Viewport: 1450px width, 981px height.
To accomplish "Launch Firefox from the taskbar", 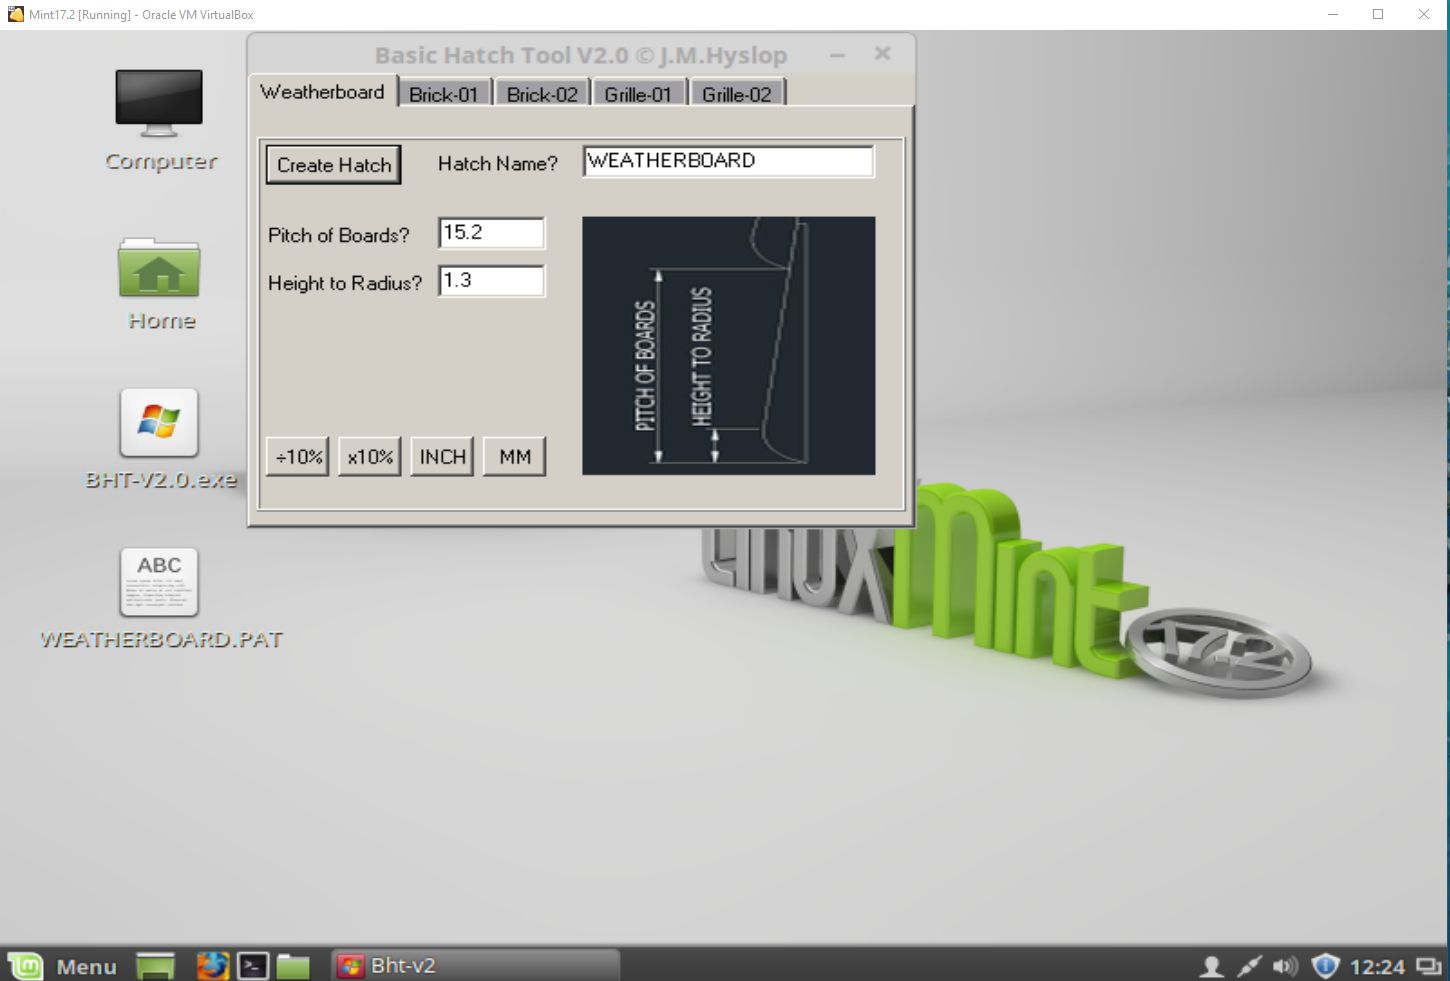I will point(213,966).
